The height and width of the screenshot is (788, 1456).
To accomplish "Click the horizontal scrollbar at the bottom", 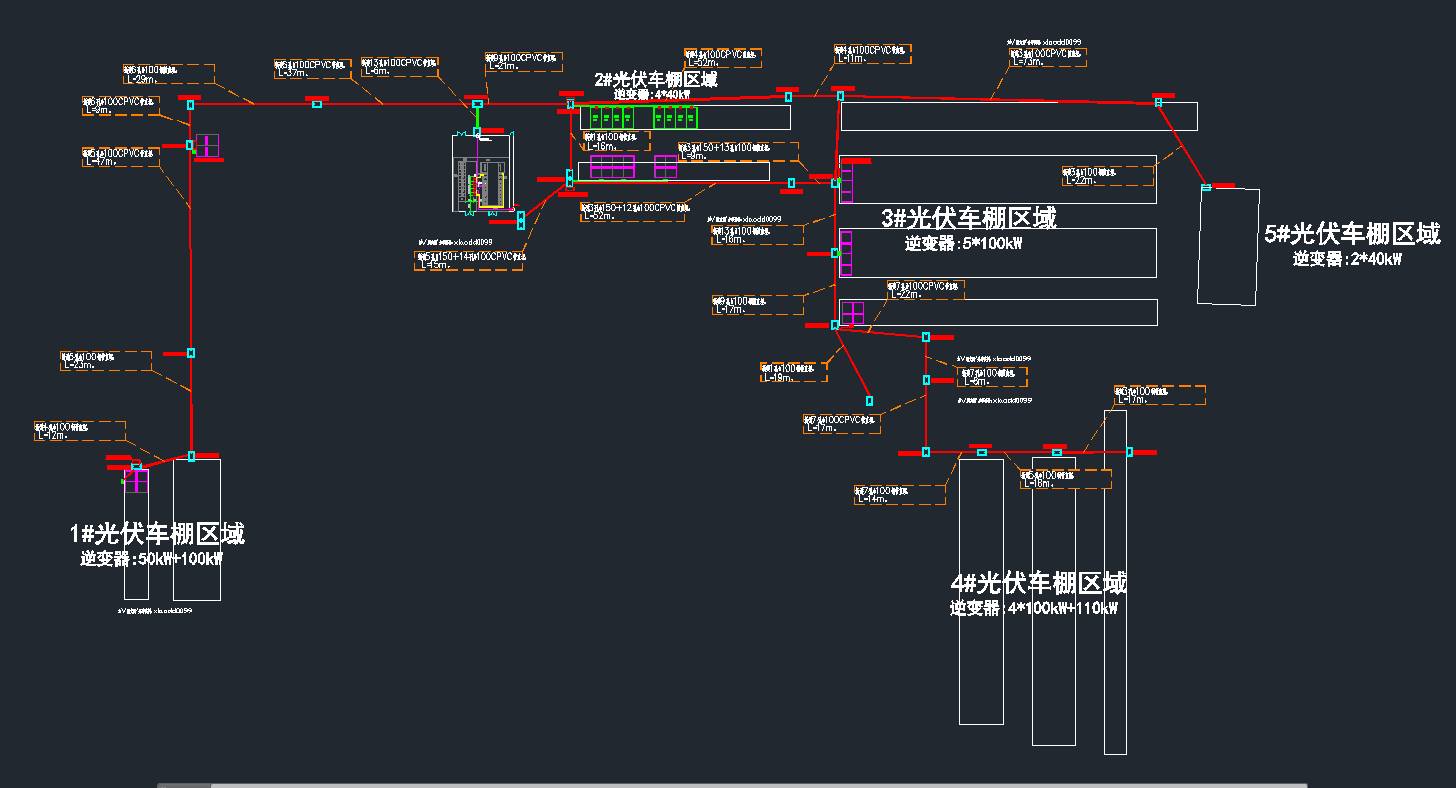I will pos(732,785).
